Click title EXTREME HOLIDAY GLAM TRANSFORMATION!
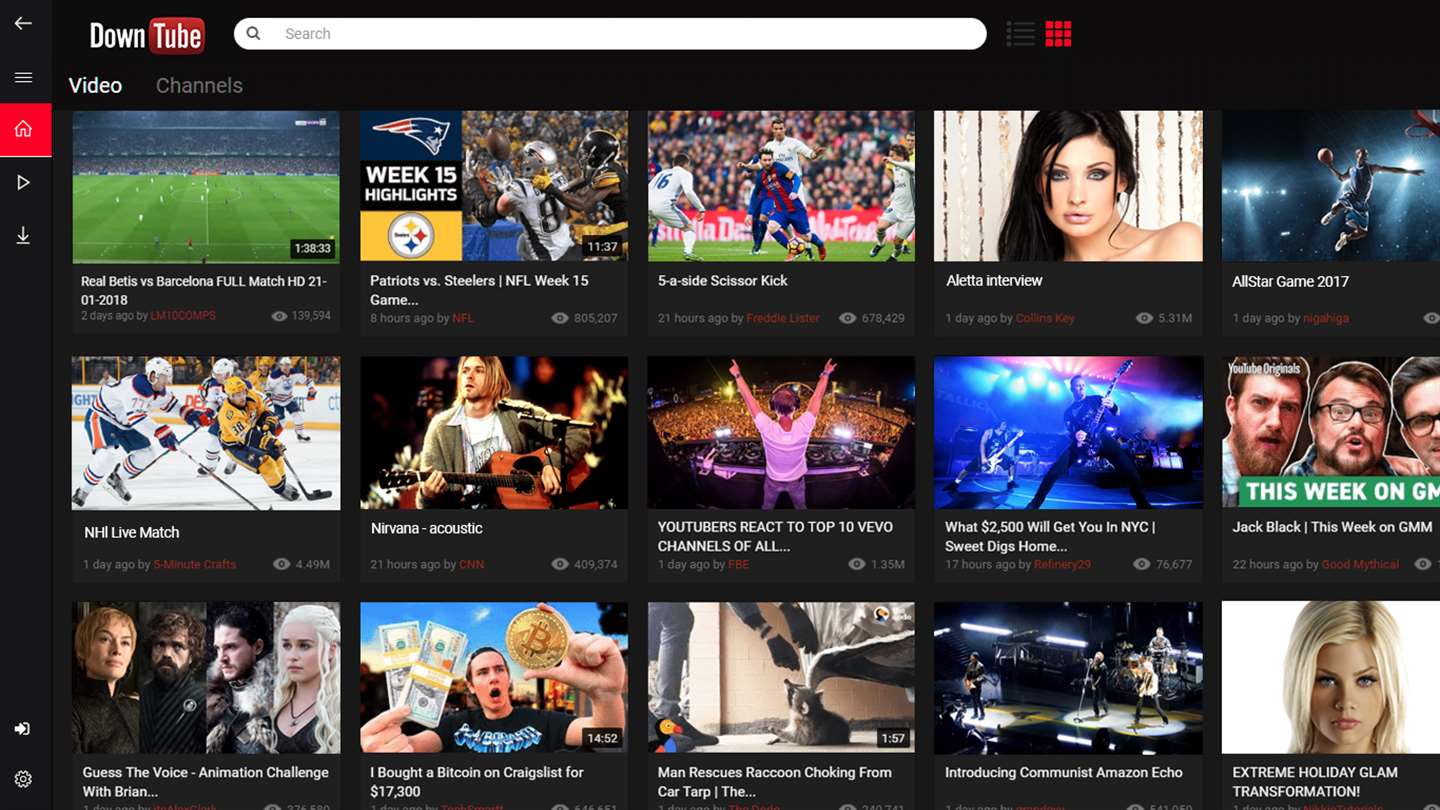 pyautogui.click(x=1315, y=782)
